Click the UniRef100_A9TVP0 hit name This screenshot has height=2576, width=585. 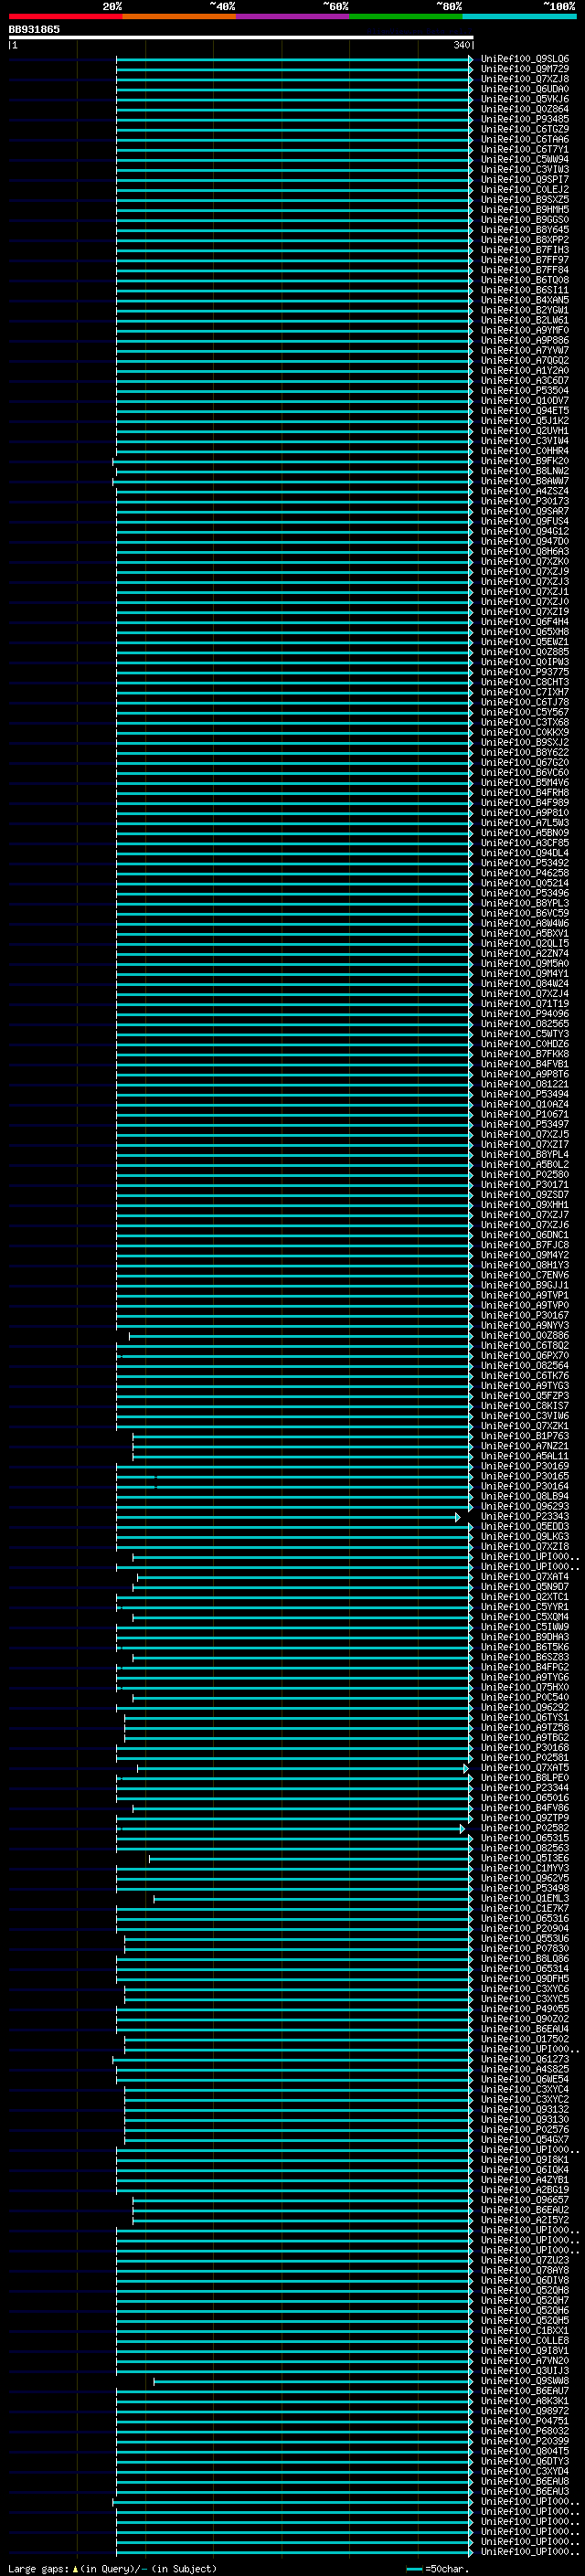525,1306
